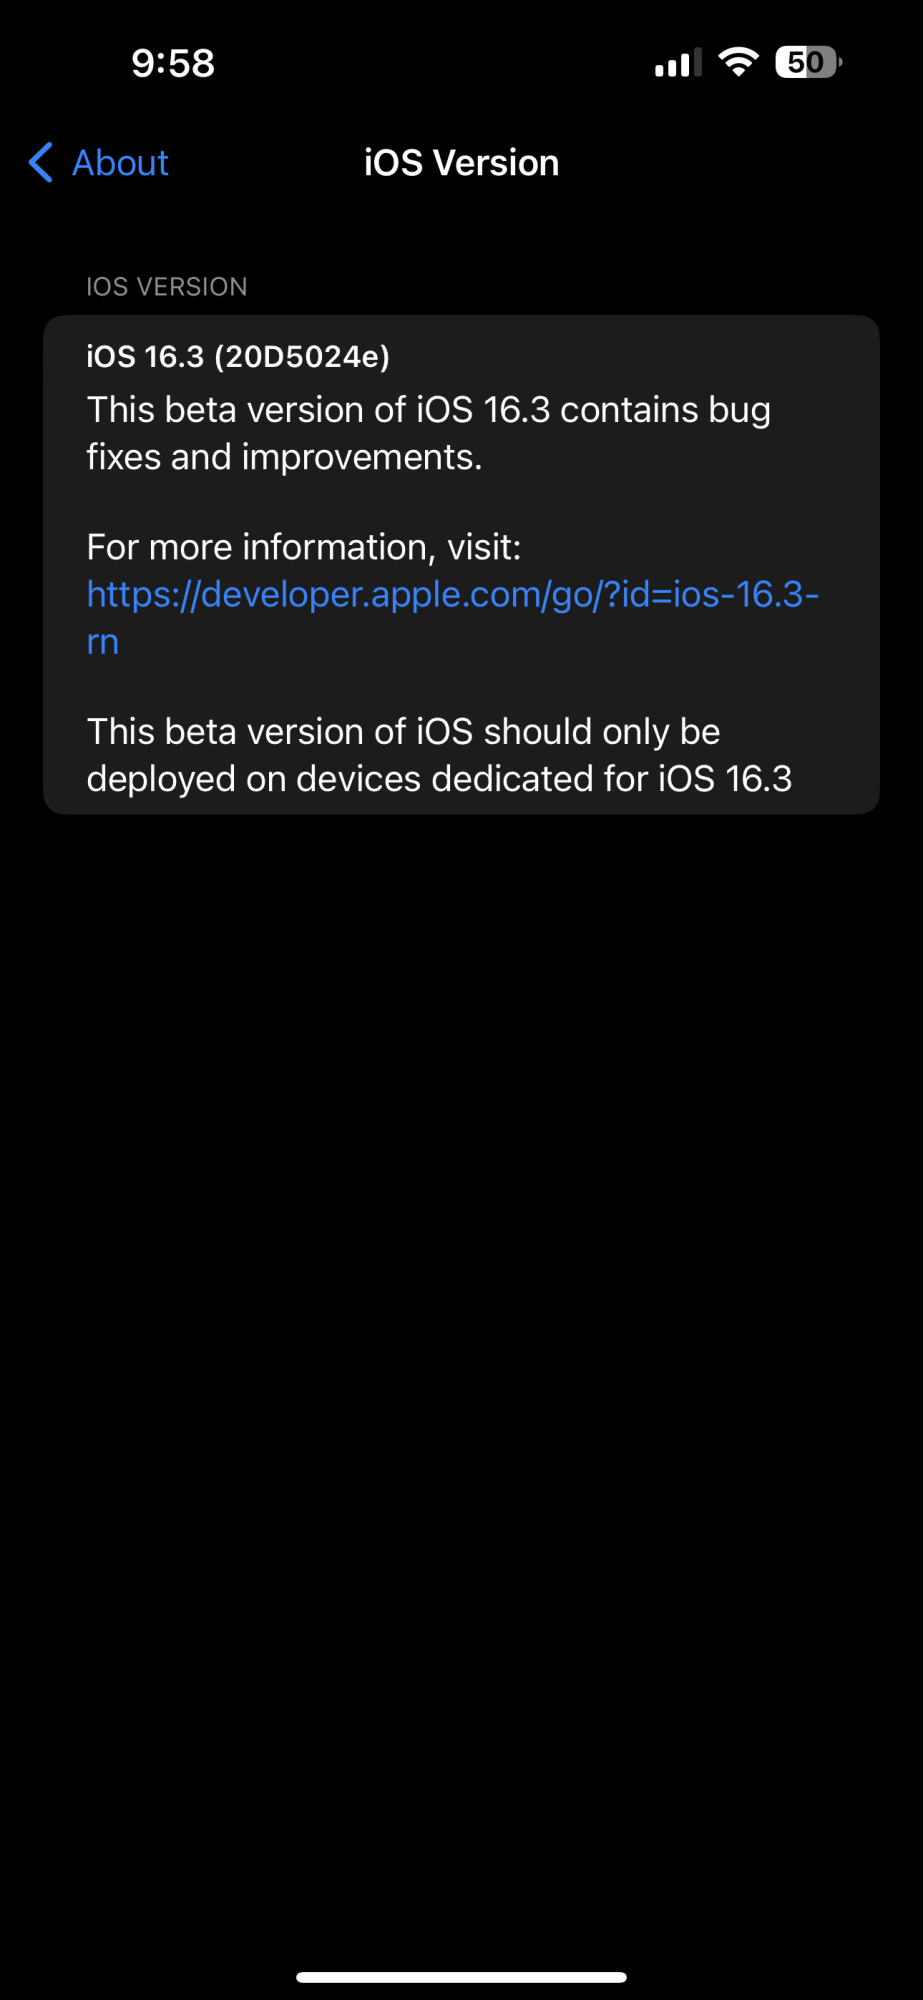Tap the 9:58 clock in status bar
Viewport: 923px width, 2000px height.
tap(173, 63)
